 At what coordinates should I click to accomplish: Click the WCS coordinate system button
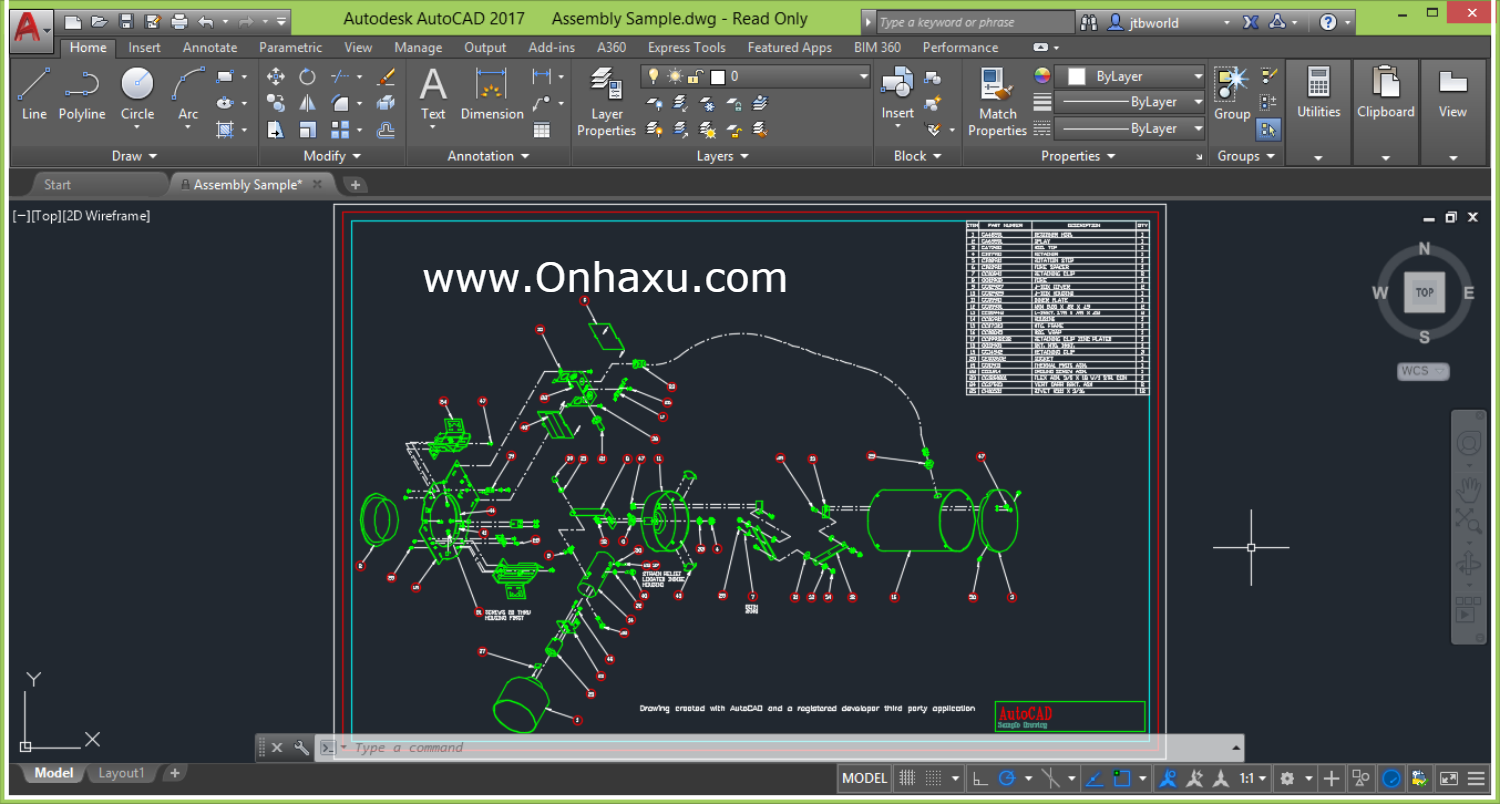point(1423,371)
